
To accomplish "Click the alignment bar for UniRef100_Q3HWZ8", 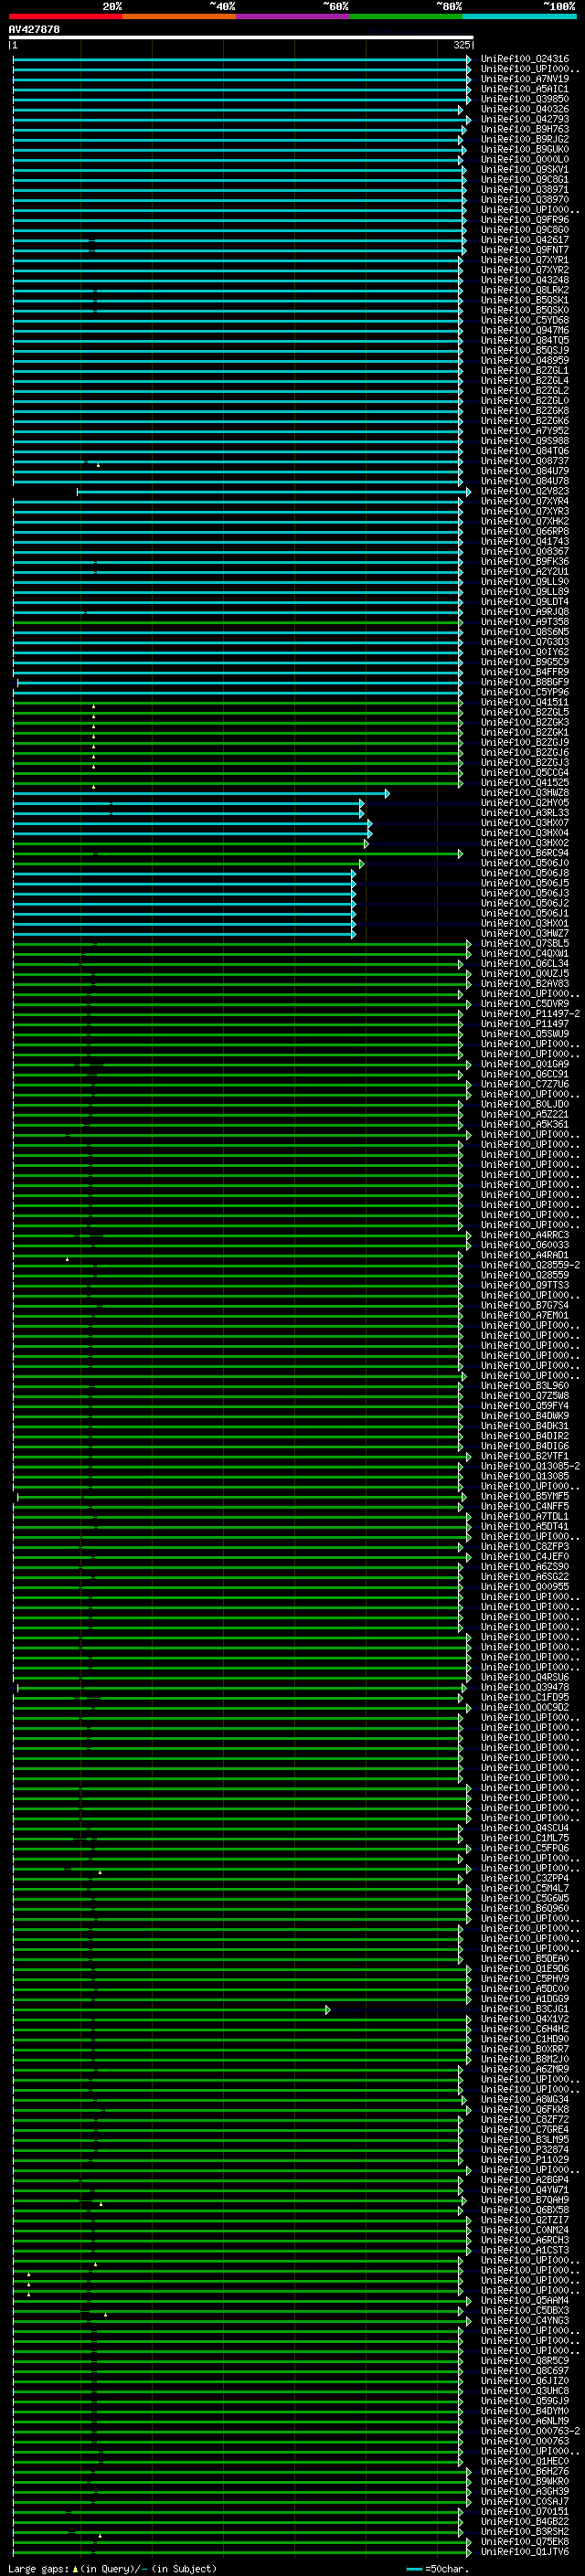I will [201, 793].
